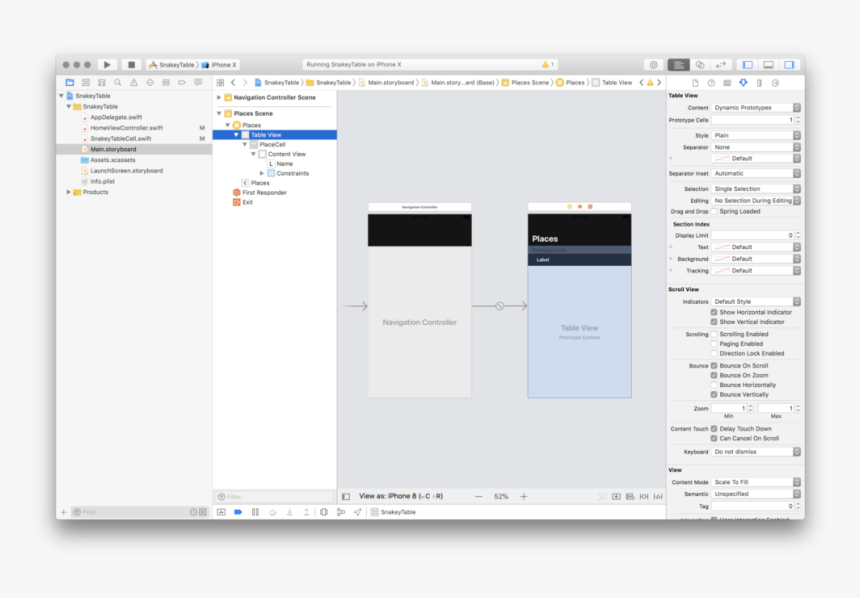Open the Quick Help inspector
Screen dimensions: 860x598
(x=711, y=82)
